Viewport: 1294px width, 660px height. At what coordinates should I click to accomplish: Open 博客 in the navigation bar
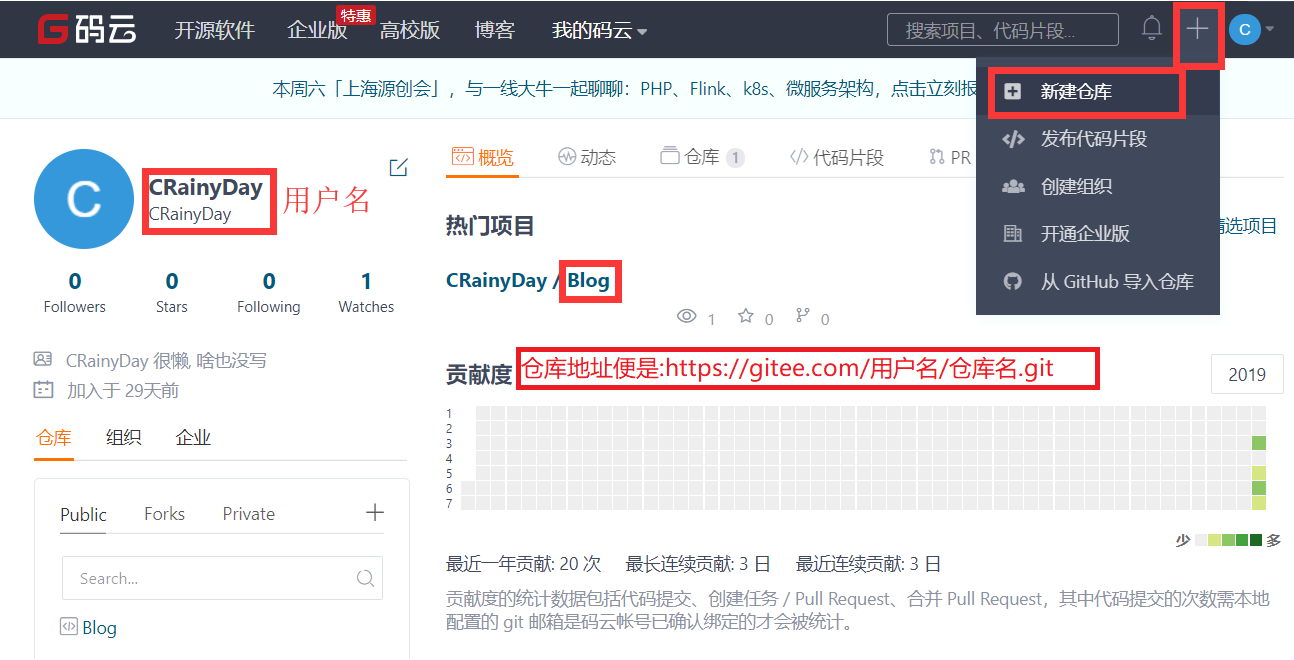[494, 30]
